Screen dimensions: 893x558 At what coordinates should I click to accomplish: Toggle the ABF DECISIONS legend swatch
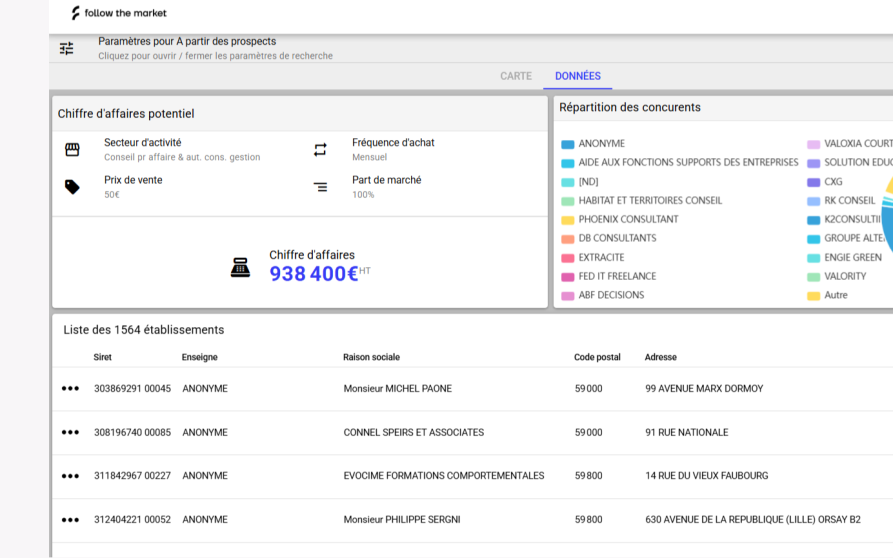tap(567, 296)
